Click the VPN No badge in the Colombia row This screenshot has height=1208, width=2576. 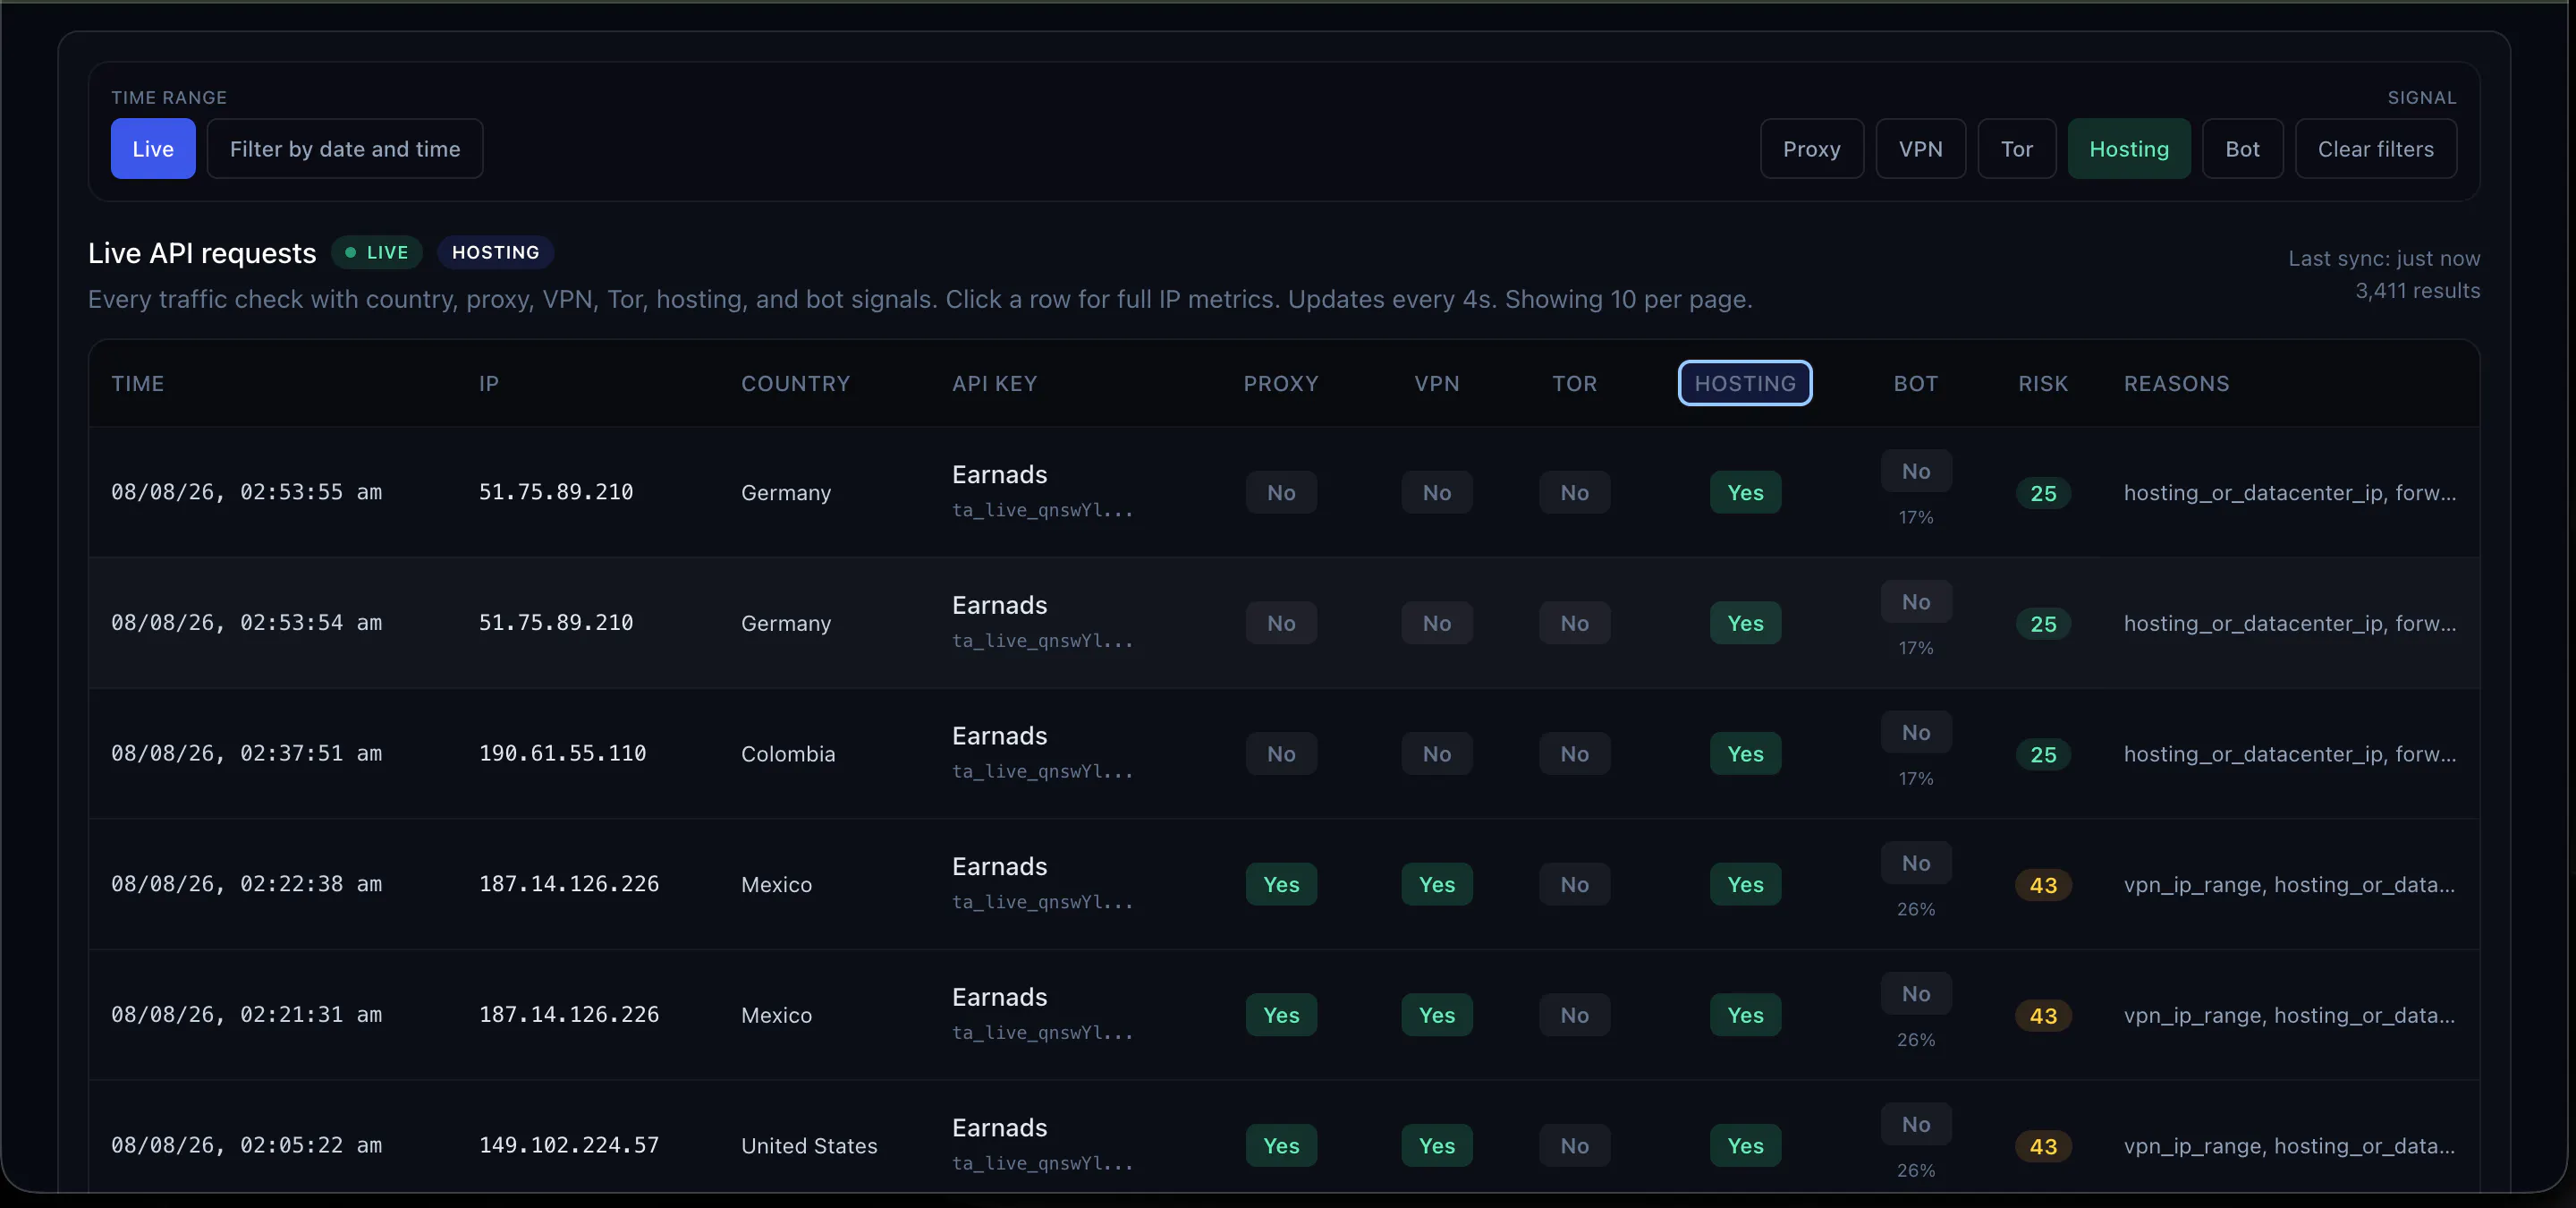tap(1437, 754)
